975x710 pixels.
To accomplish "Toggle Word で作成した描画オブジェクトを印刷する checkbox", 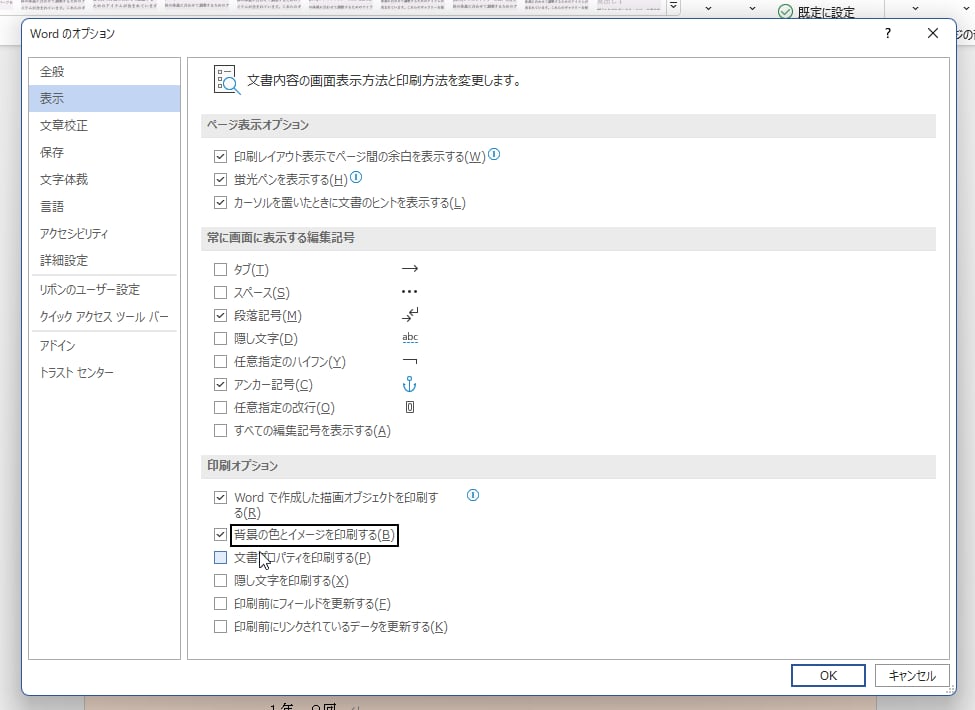I will (x=220, y=497).
